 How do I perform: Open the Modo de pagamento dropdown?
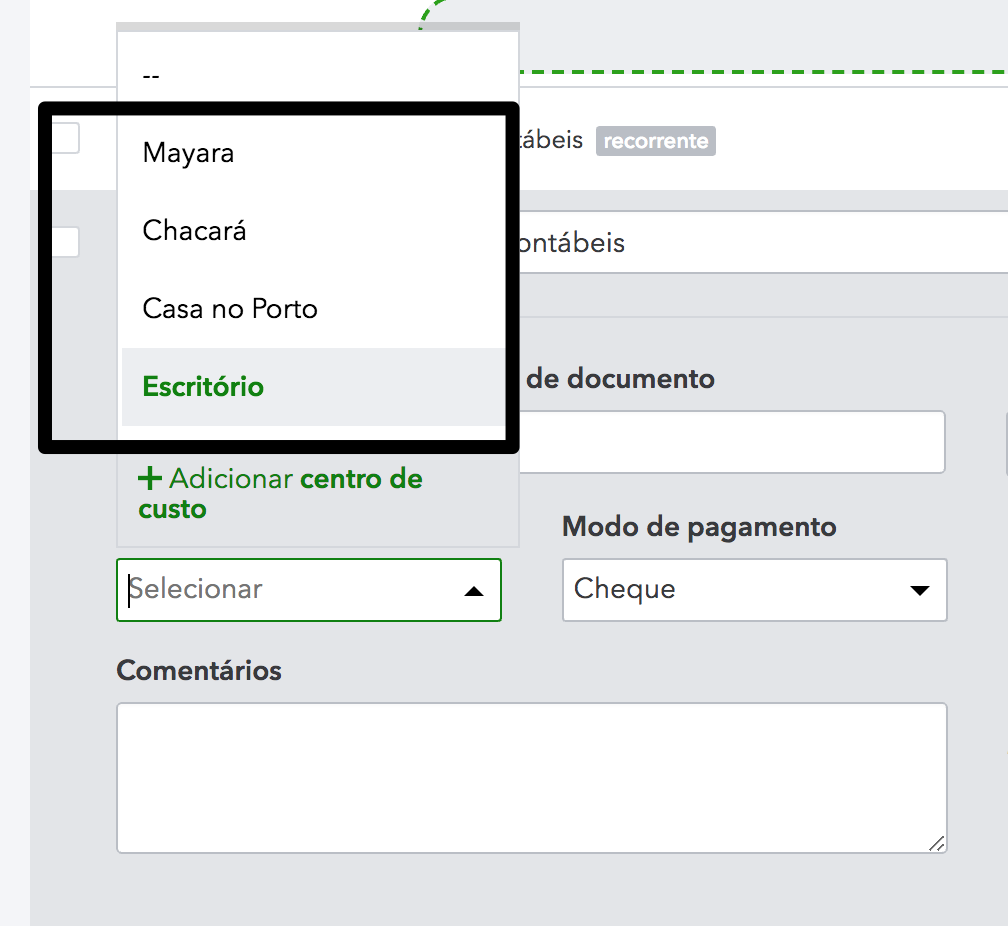pyautogui.click(x=754, y=590)
